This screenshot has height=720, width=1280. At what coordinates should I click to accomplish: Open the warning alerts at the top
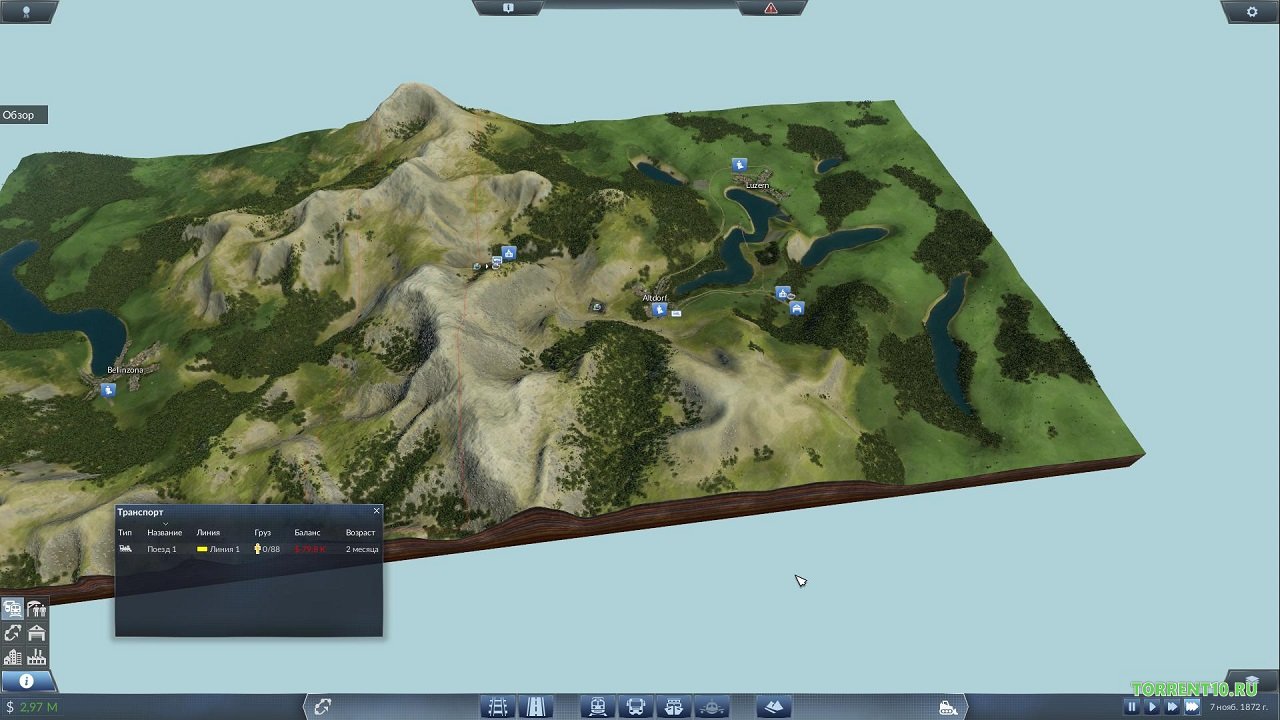coord(771,8)
